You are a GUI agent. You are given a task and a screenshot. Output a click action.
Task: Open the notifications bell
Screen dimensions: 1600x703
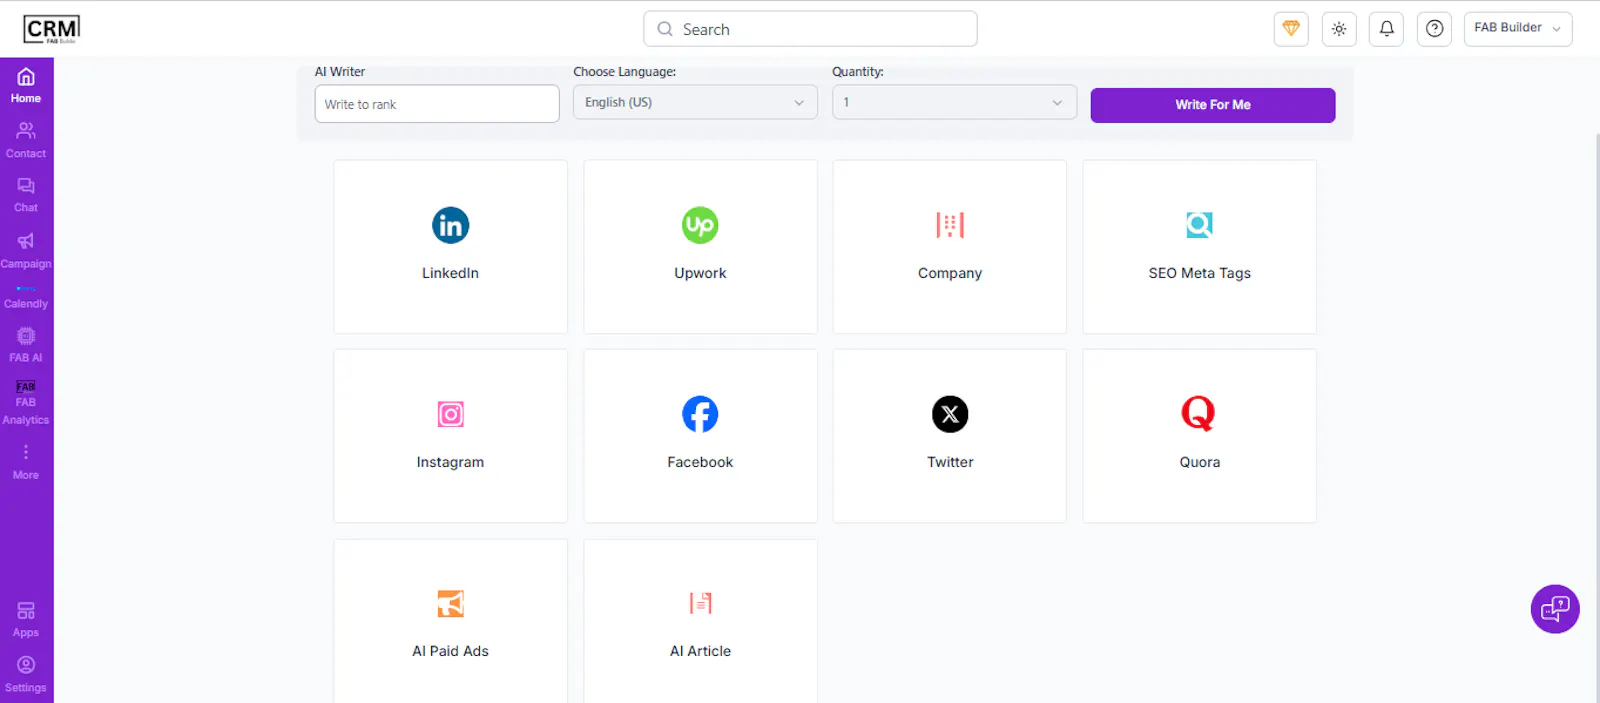point(1387,29)
